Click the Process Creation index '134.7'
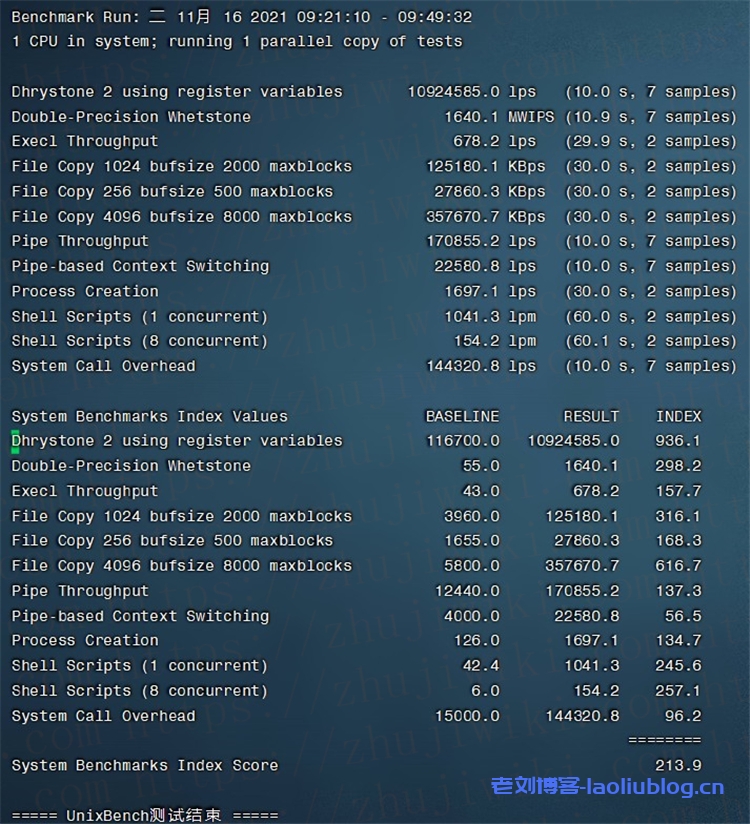The image size is (750, 824). [678, 641]
